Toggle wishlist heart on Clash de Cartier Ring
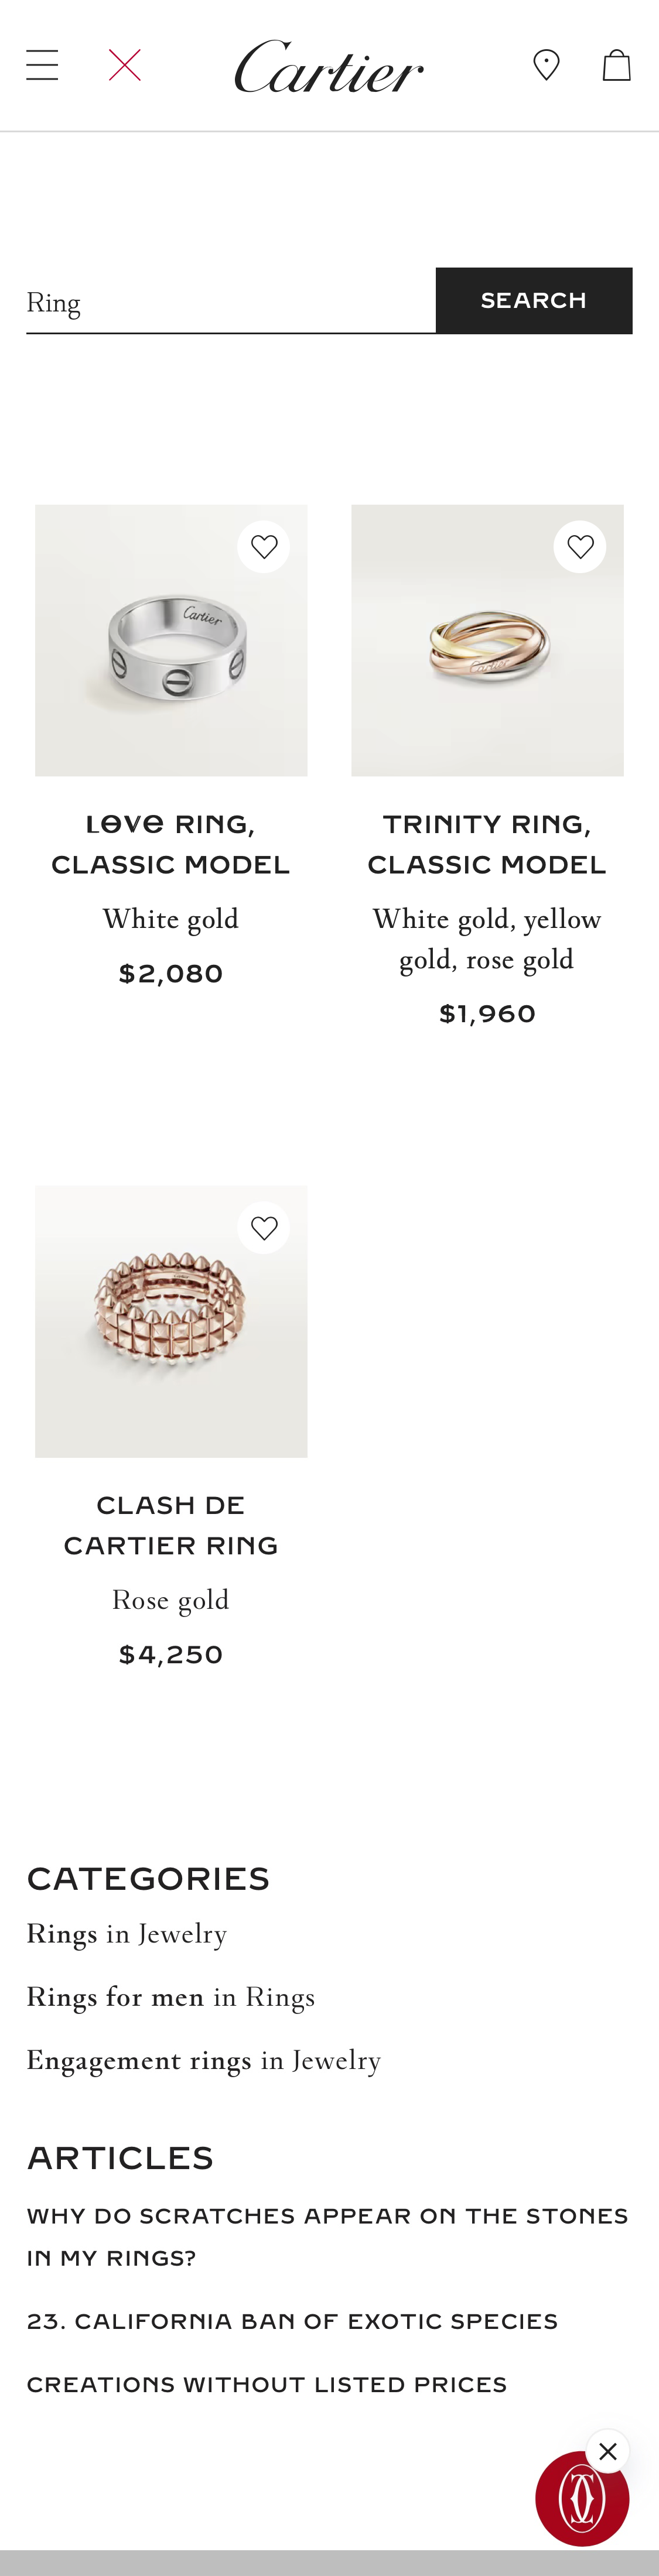This screenshot has width=659, height=2576. click(x=264, y=1228)
